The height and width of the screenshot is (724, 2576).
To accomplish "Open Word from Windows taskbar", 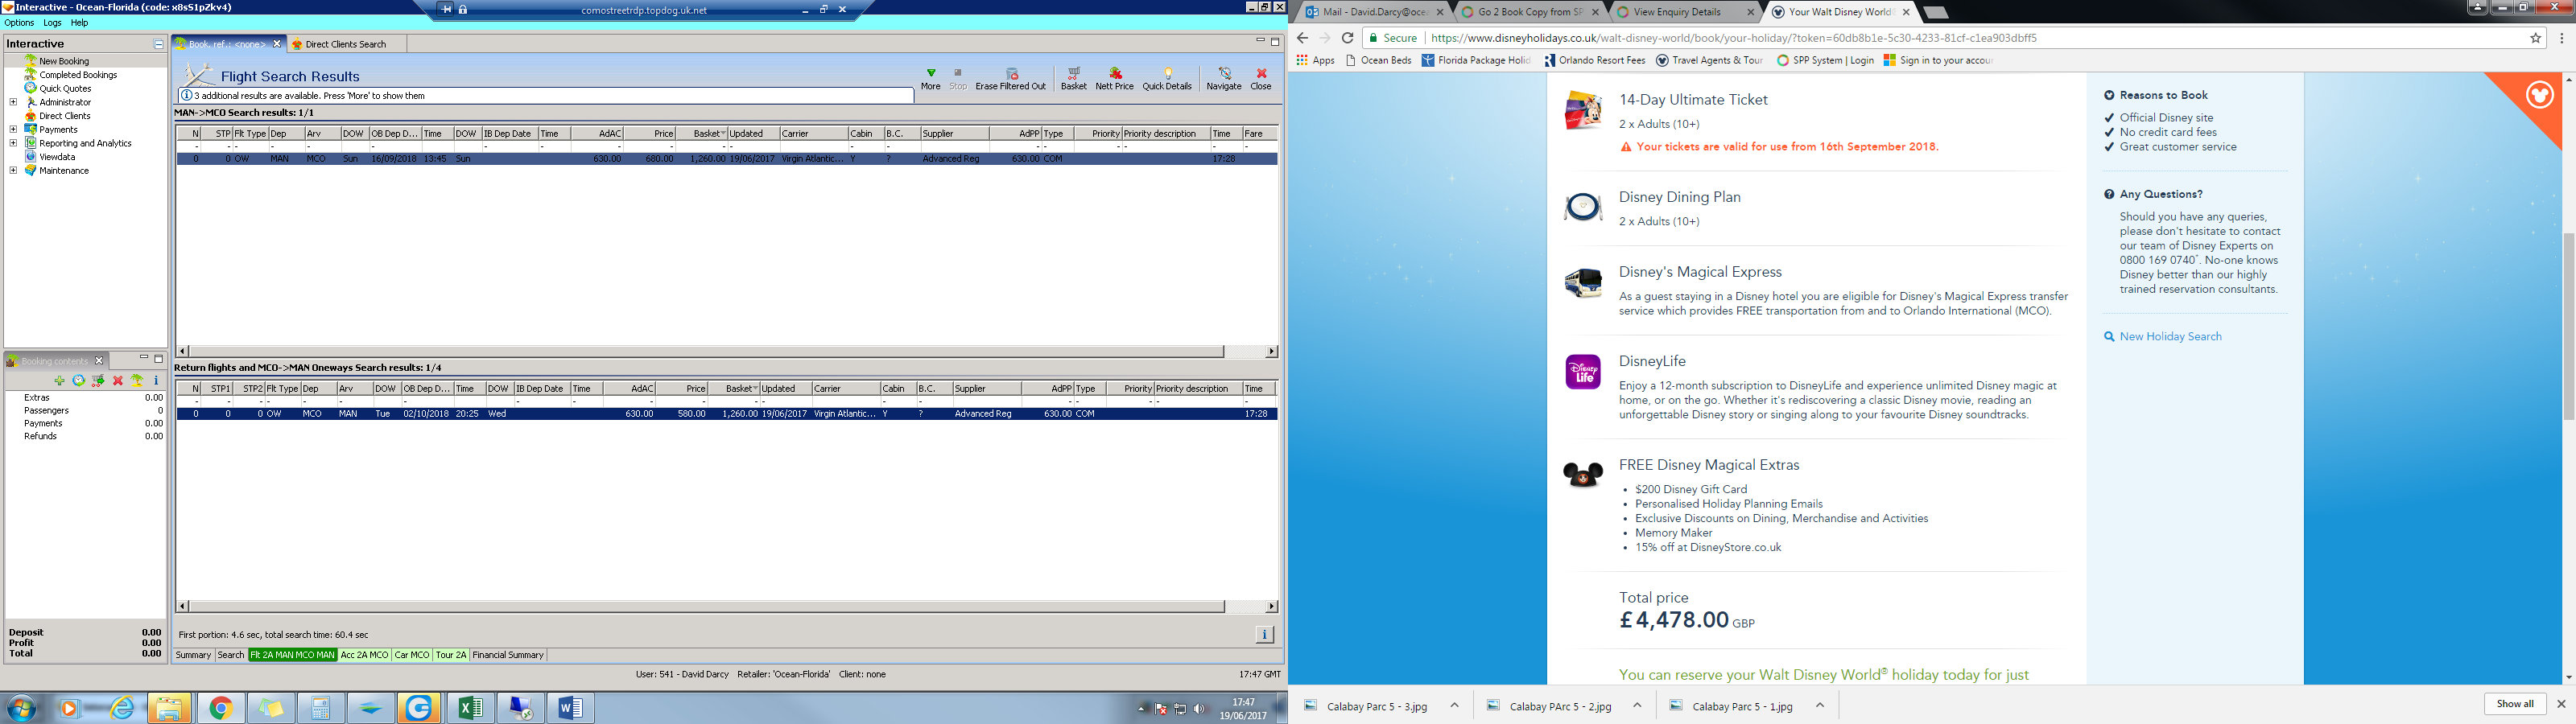I will [570, 709].
